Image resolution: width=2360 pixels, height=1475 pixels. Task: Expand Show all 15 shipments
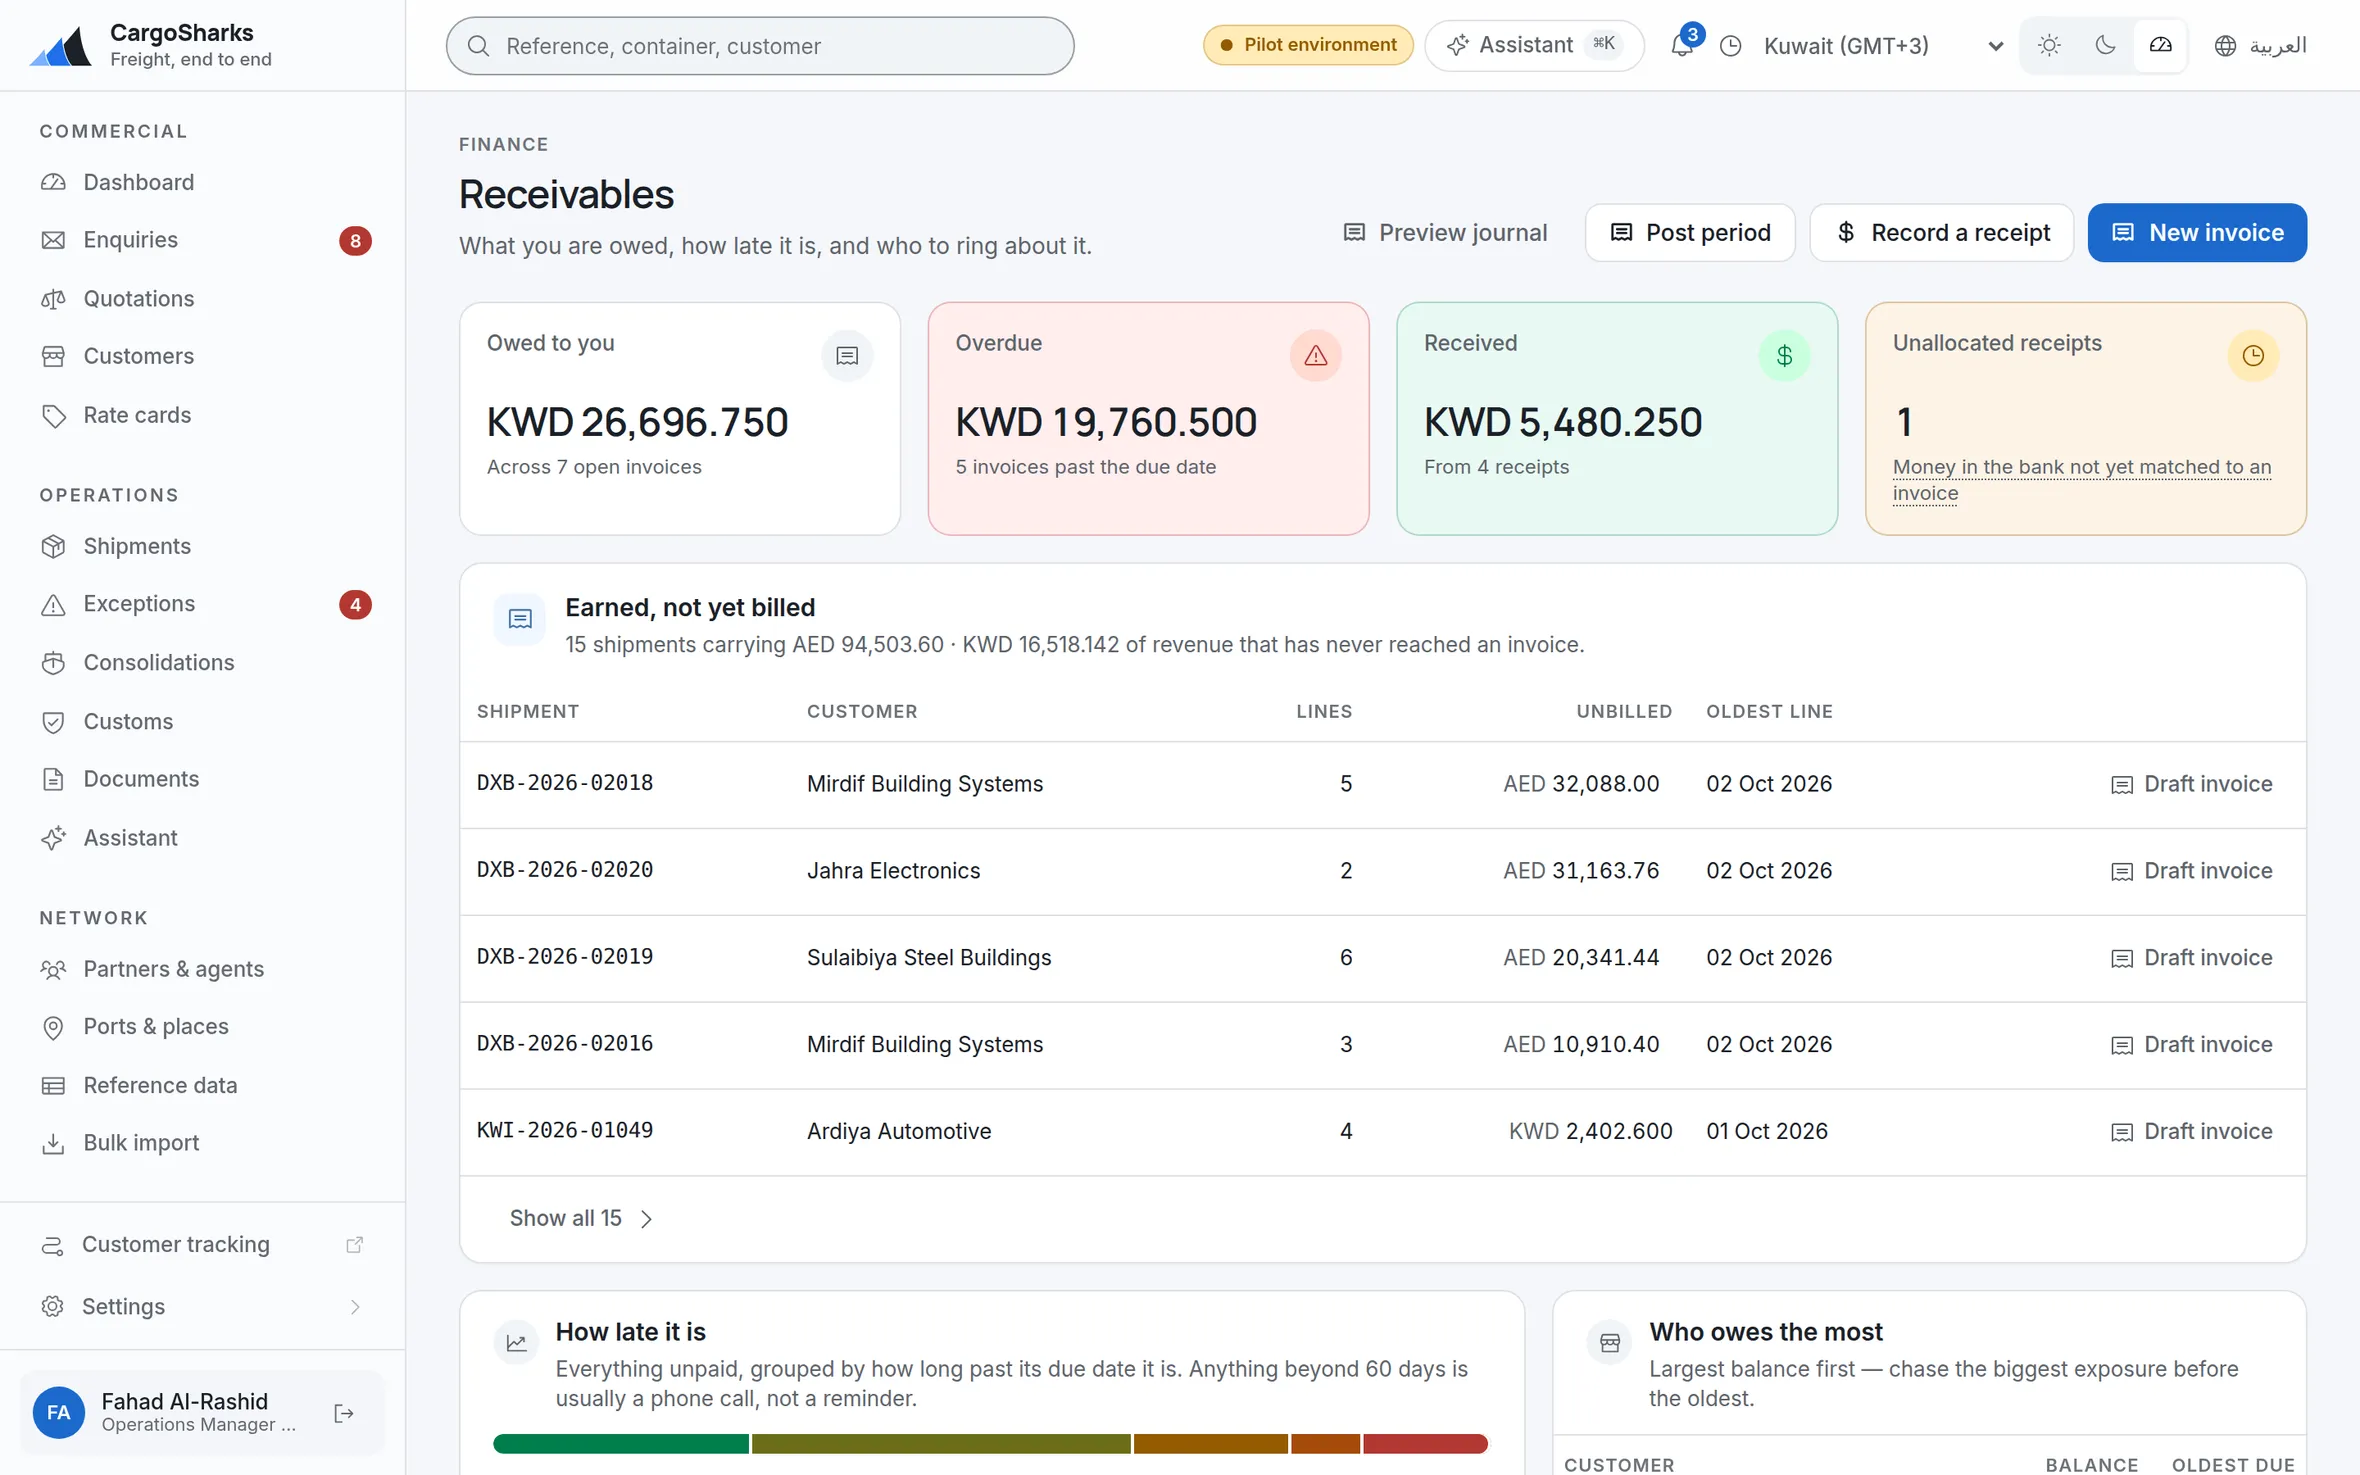[x=581, y=1218]
